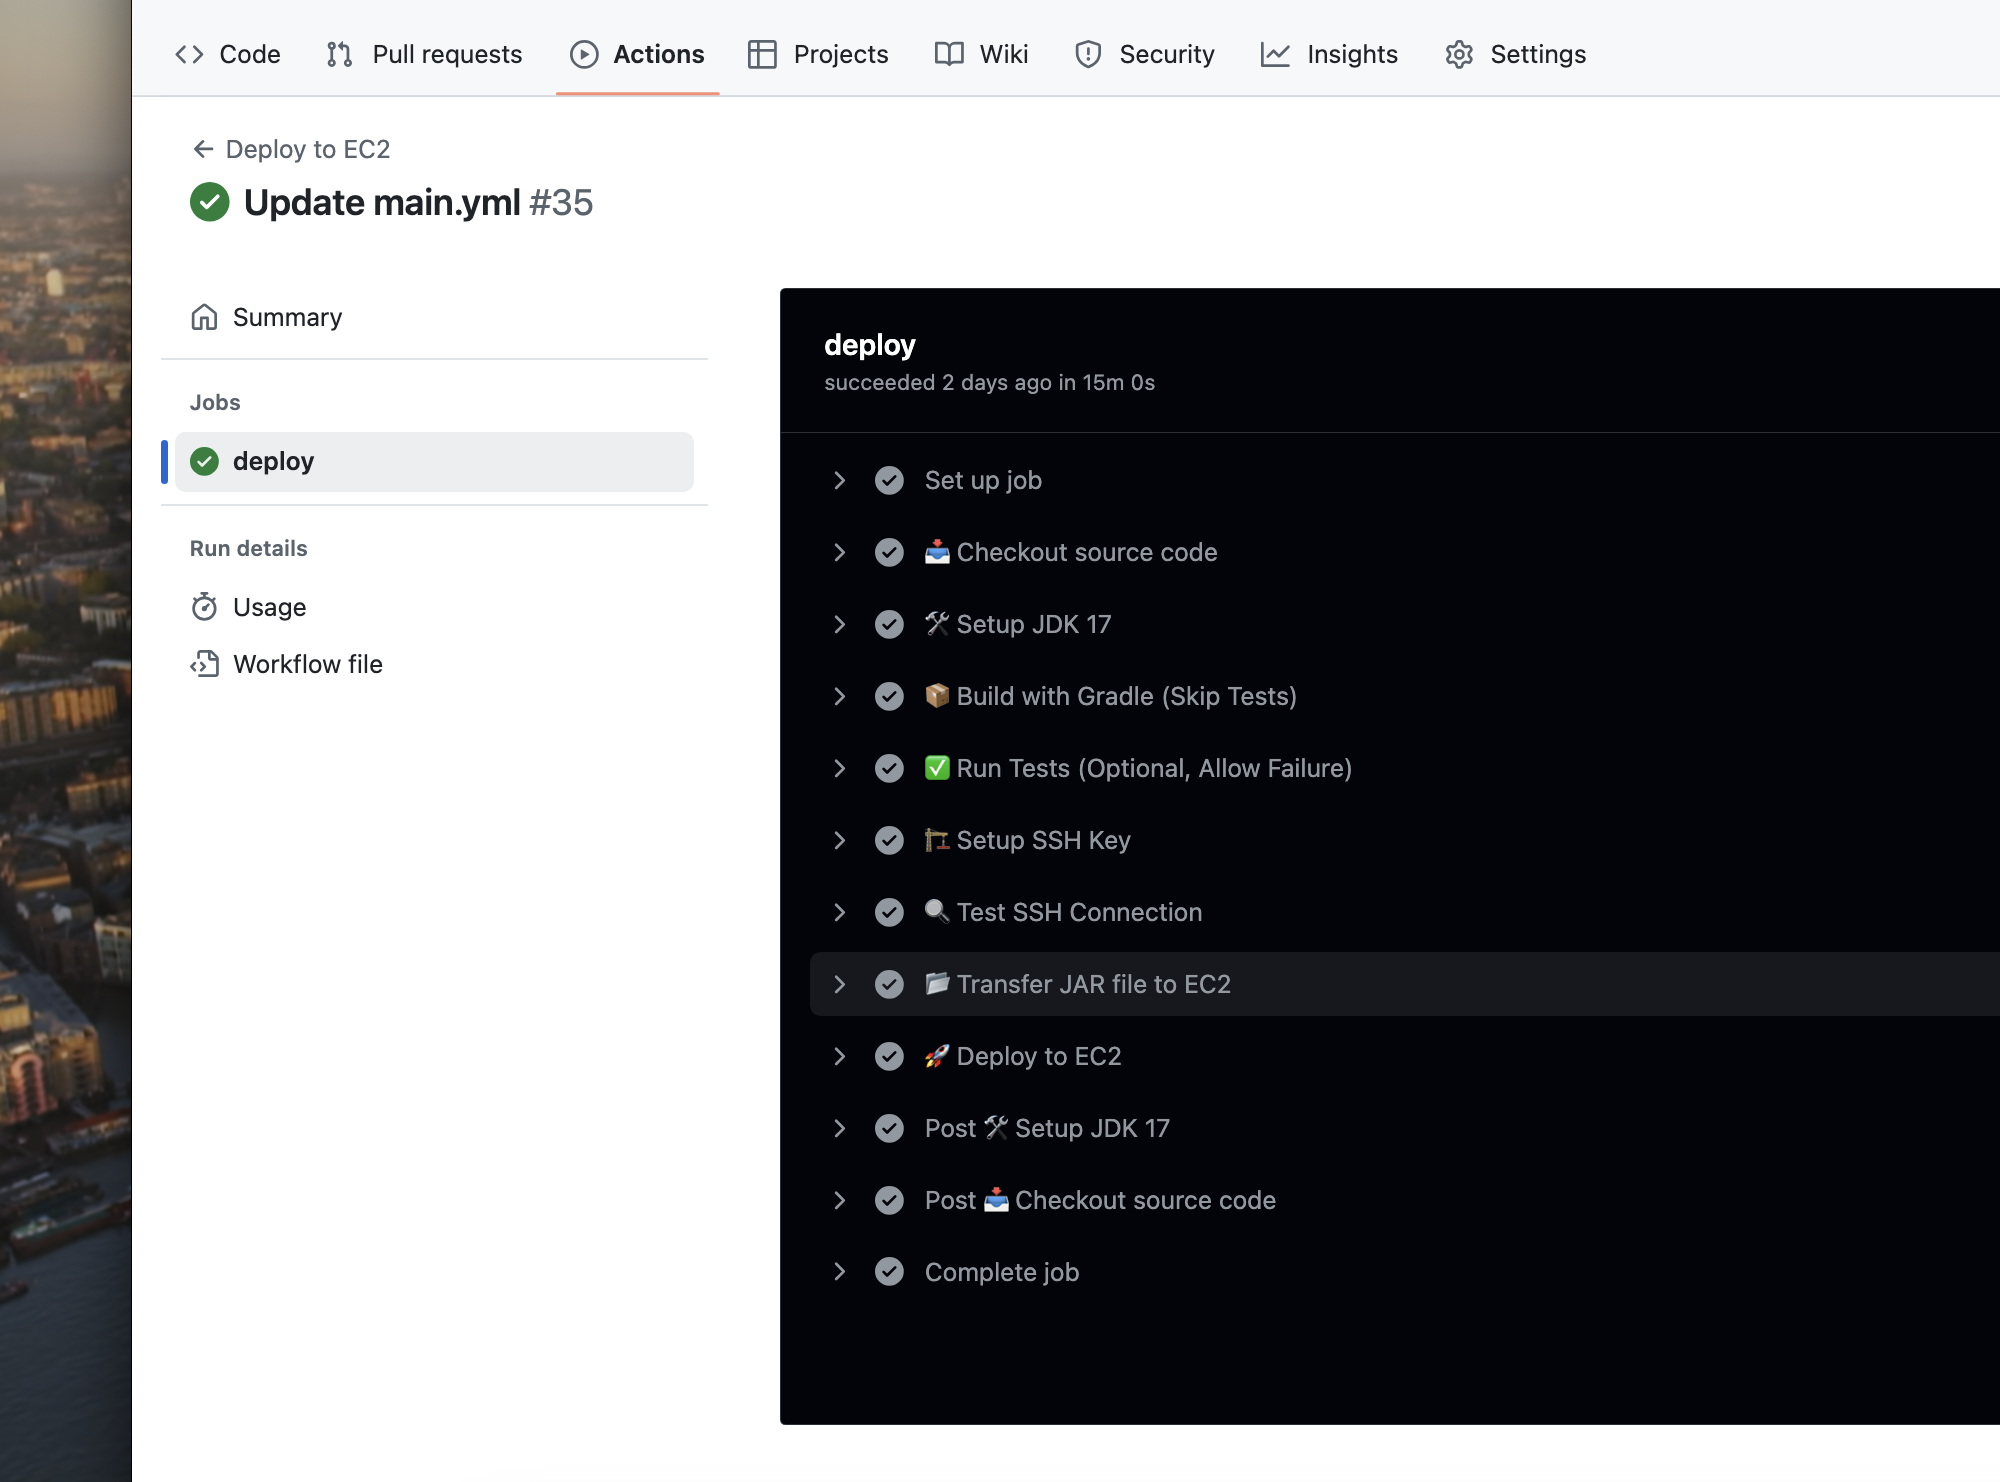Click the Insights graph icon
The image size is (2000, 1482).
coord(1275,54)
